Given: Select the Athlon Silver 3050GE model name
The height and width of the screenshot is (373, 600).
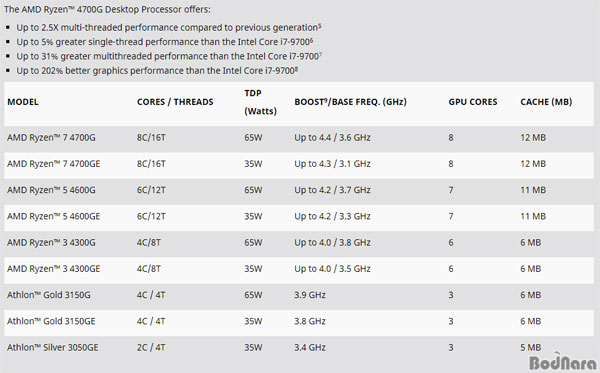Looking at the screenshot, I should pos(52,347).
